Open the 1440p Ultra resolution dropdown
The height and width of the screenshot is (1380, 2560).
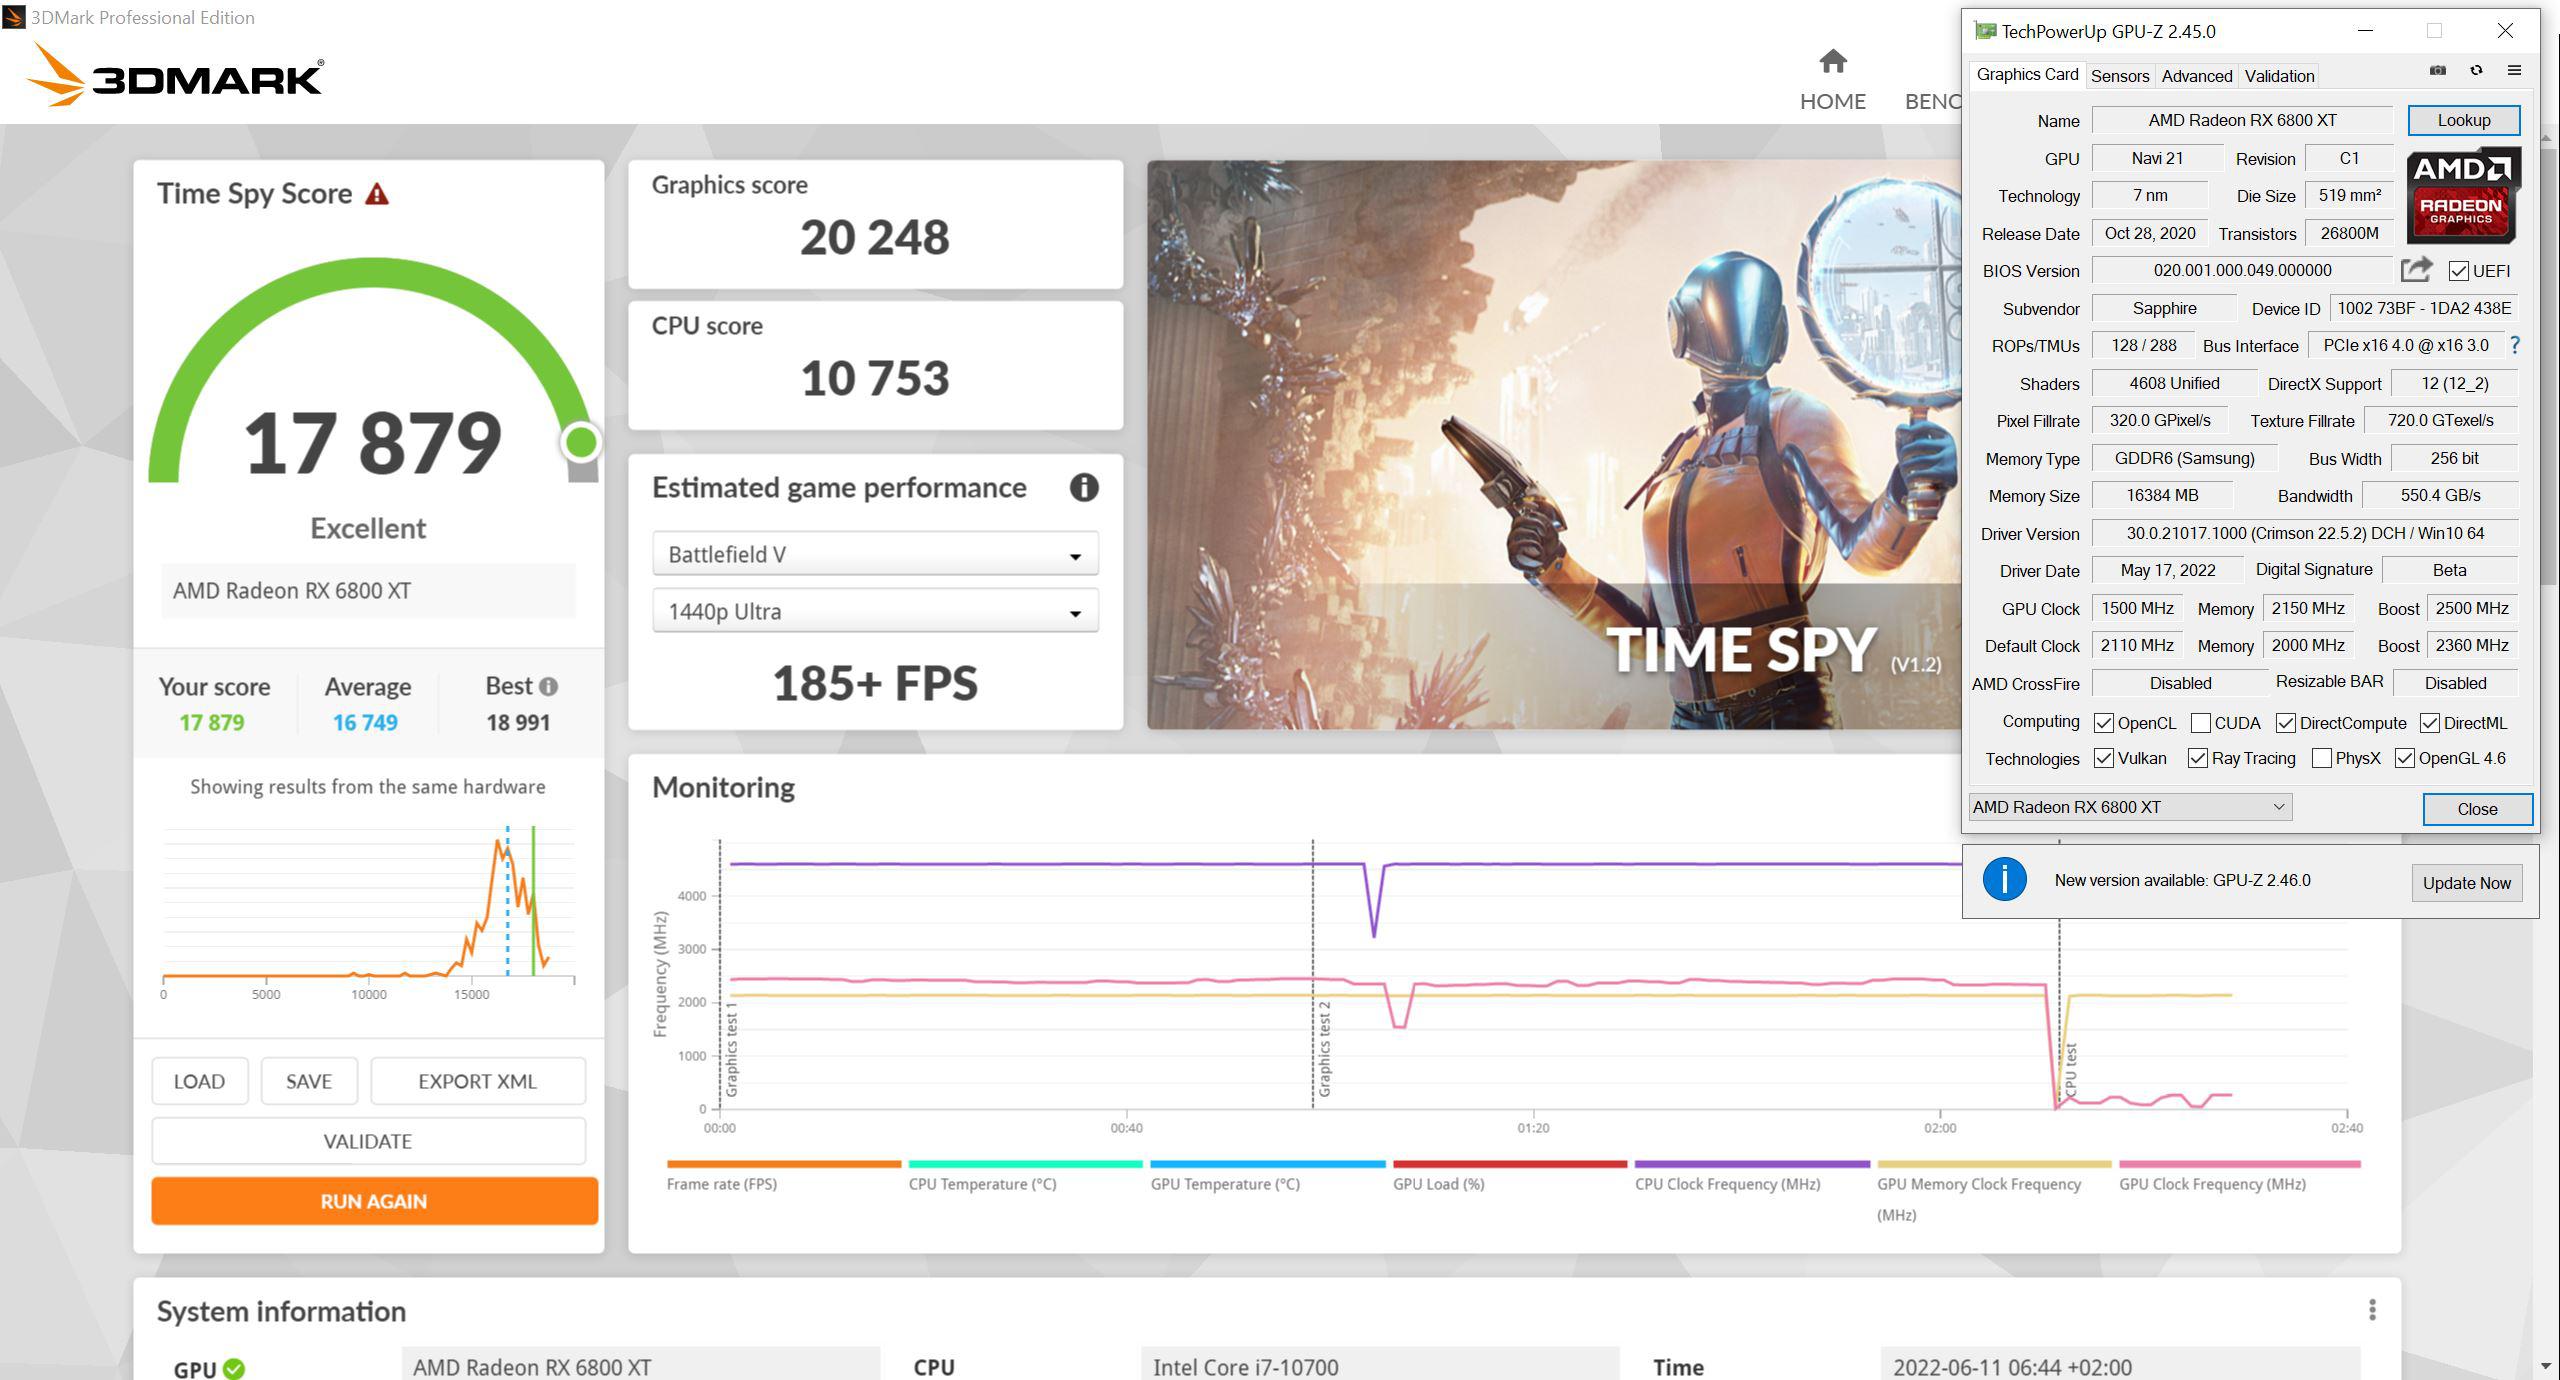tap(875, 611)
